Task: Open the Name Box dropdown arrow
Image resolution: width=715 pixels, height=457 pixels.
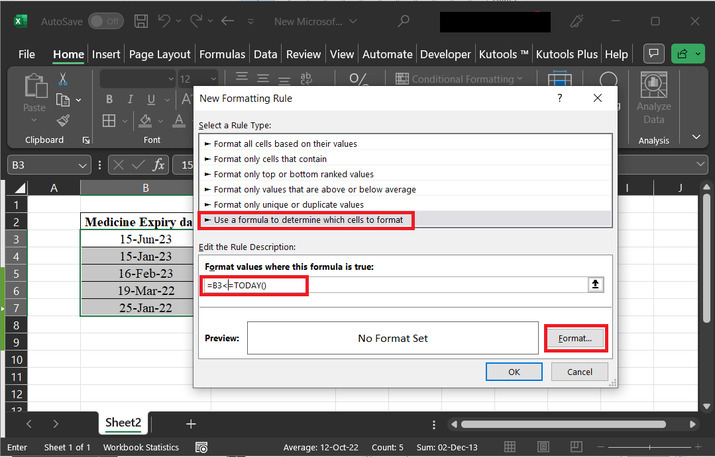Action: tap(82, 165)
